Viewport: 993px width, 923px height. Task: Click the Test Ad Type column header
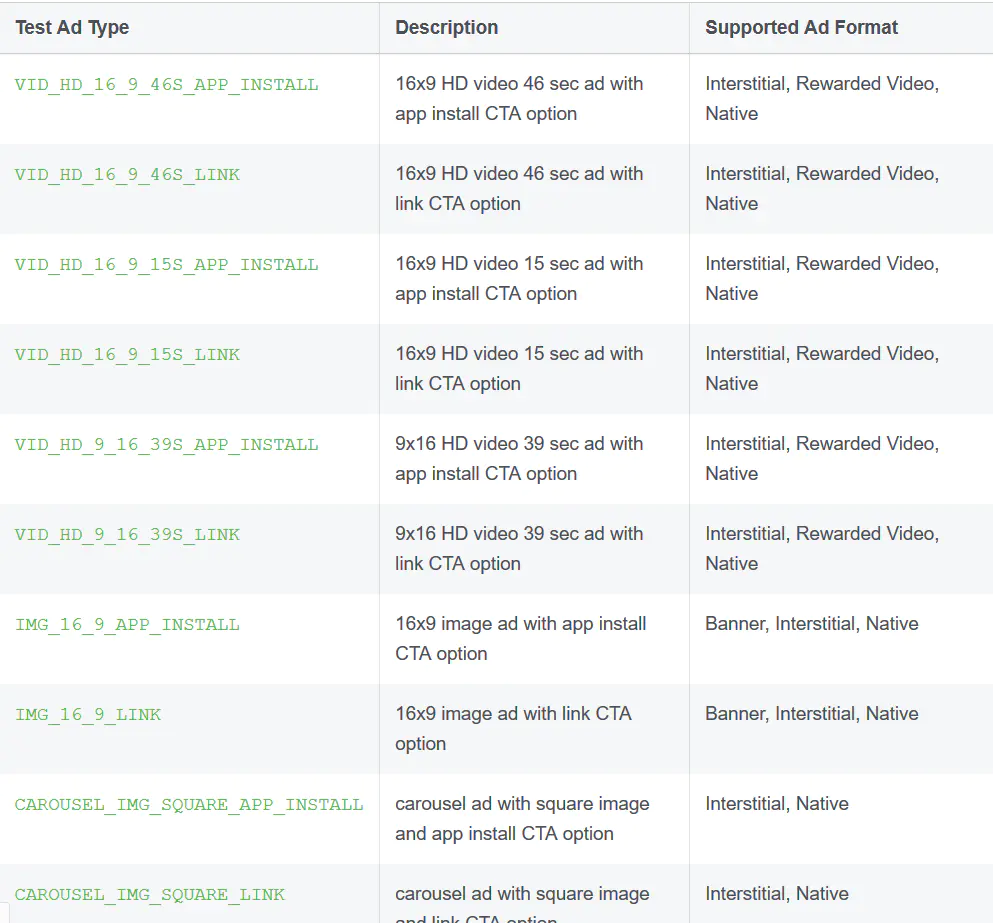72,28
